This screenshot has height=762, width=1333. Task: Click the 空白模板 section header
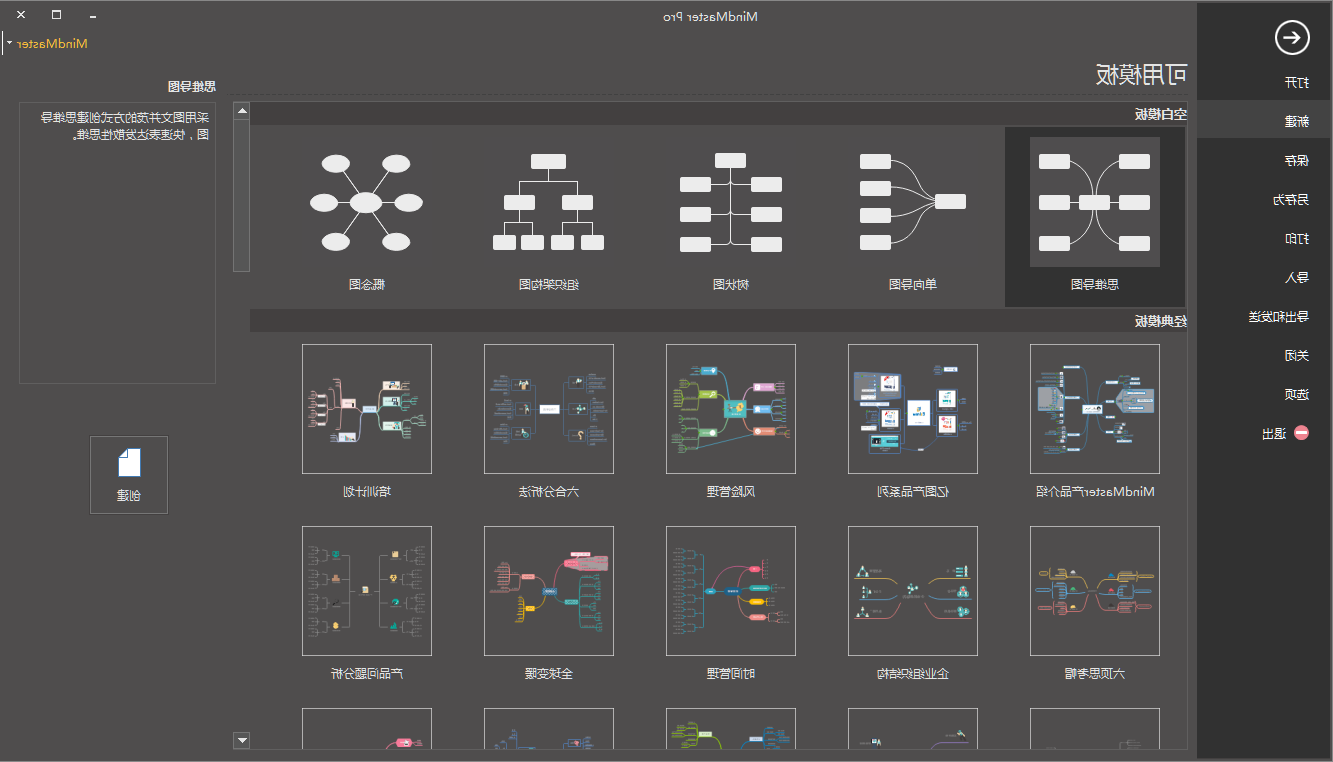coord(718,114)
